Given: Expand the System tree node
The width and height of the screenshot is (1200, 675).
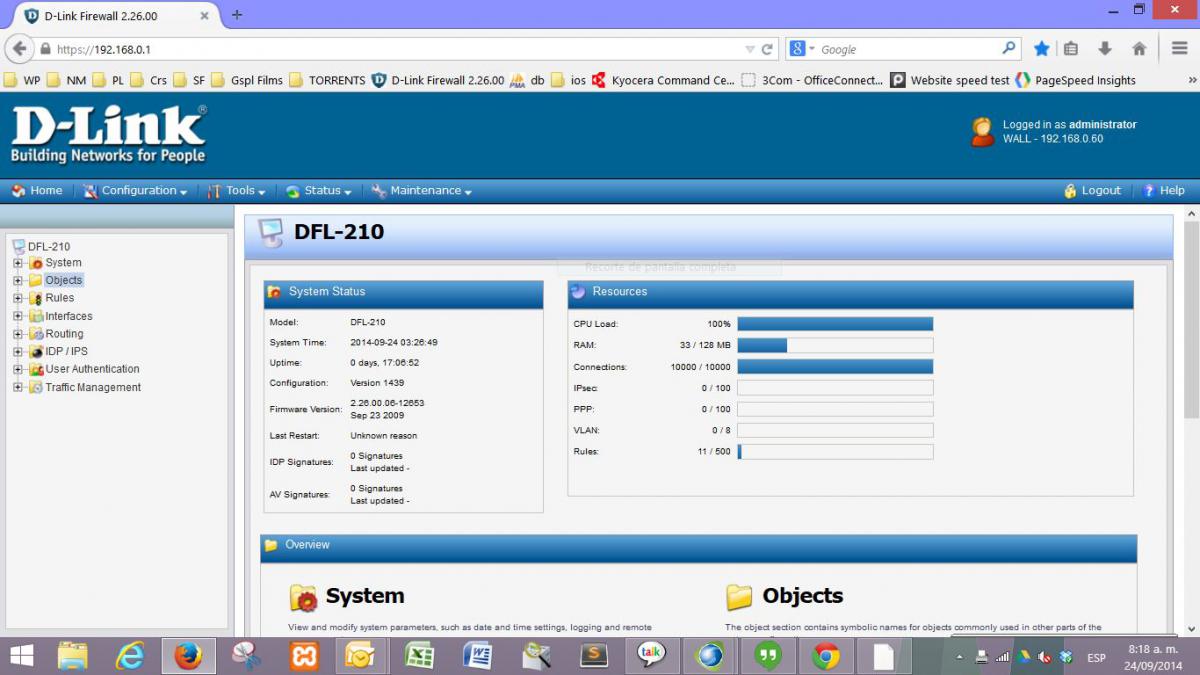Looking at the screenshot, I should click(x=17, y=263).
